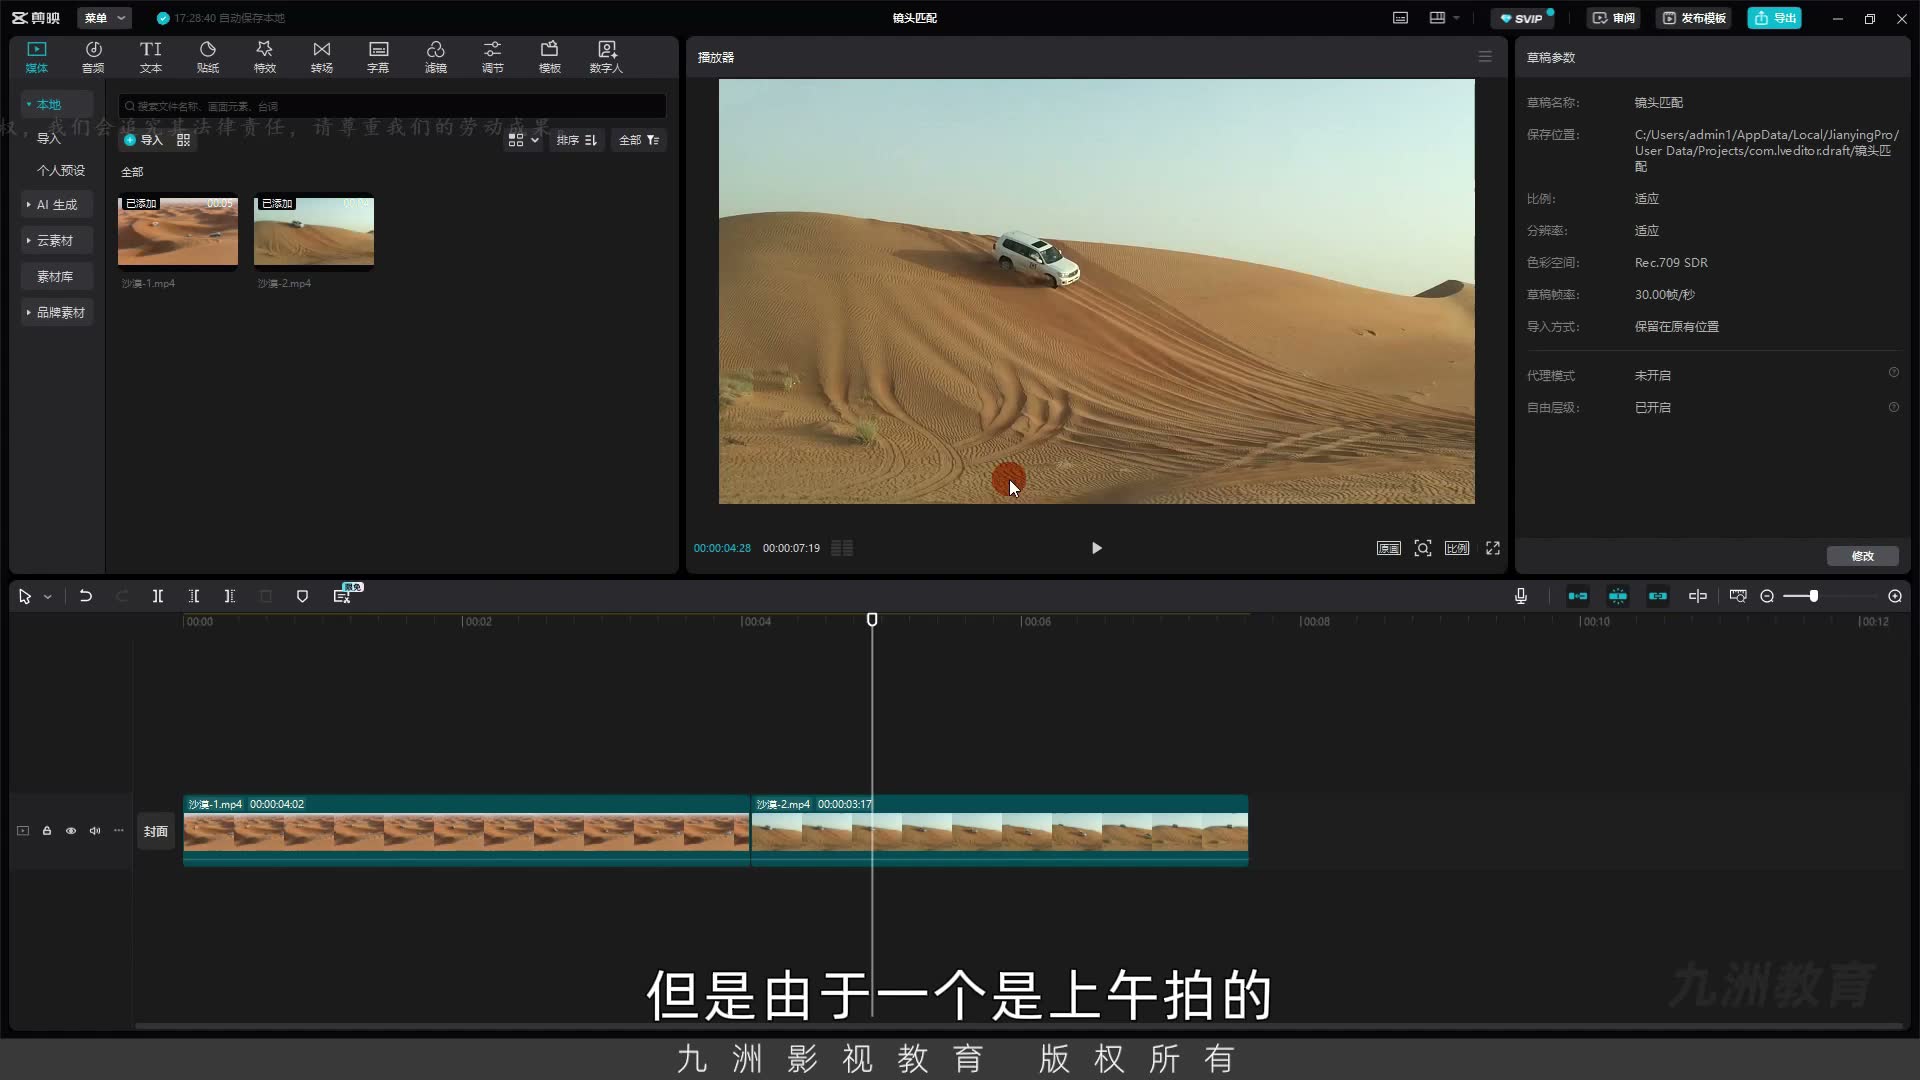Open the 排序 sort dropdown
The height and width of the screenshot is (1080, 1920).
click(577, 140)
